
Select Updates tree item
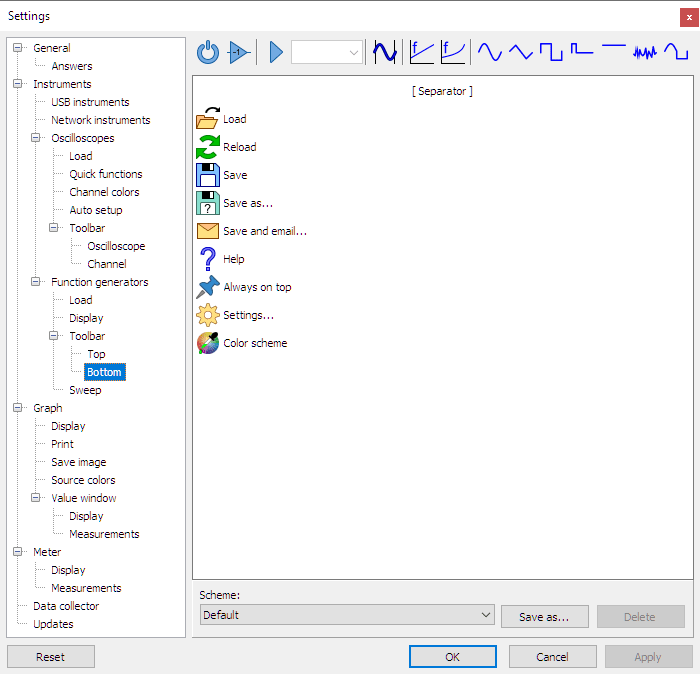(53, 624)
